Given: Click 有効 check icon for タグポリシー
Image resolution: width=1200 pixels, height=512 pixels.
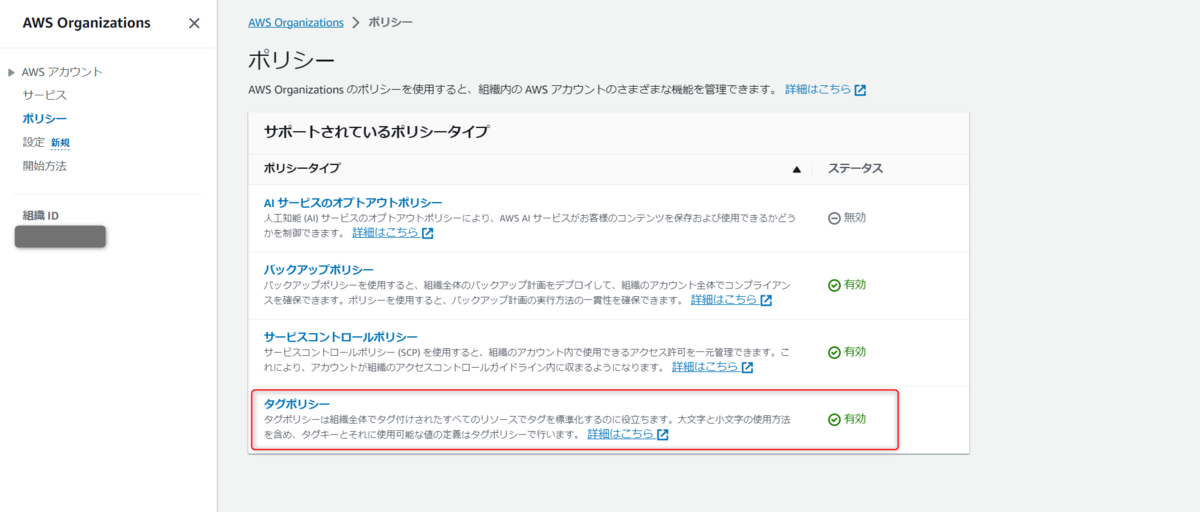Looking at the screenshot, I should pos(834,420).
